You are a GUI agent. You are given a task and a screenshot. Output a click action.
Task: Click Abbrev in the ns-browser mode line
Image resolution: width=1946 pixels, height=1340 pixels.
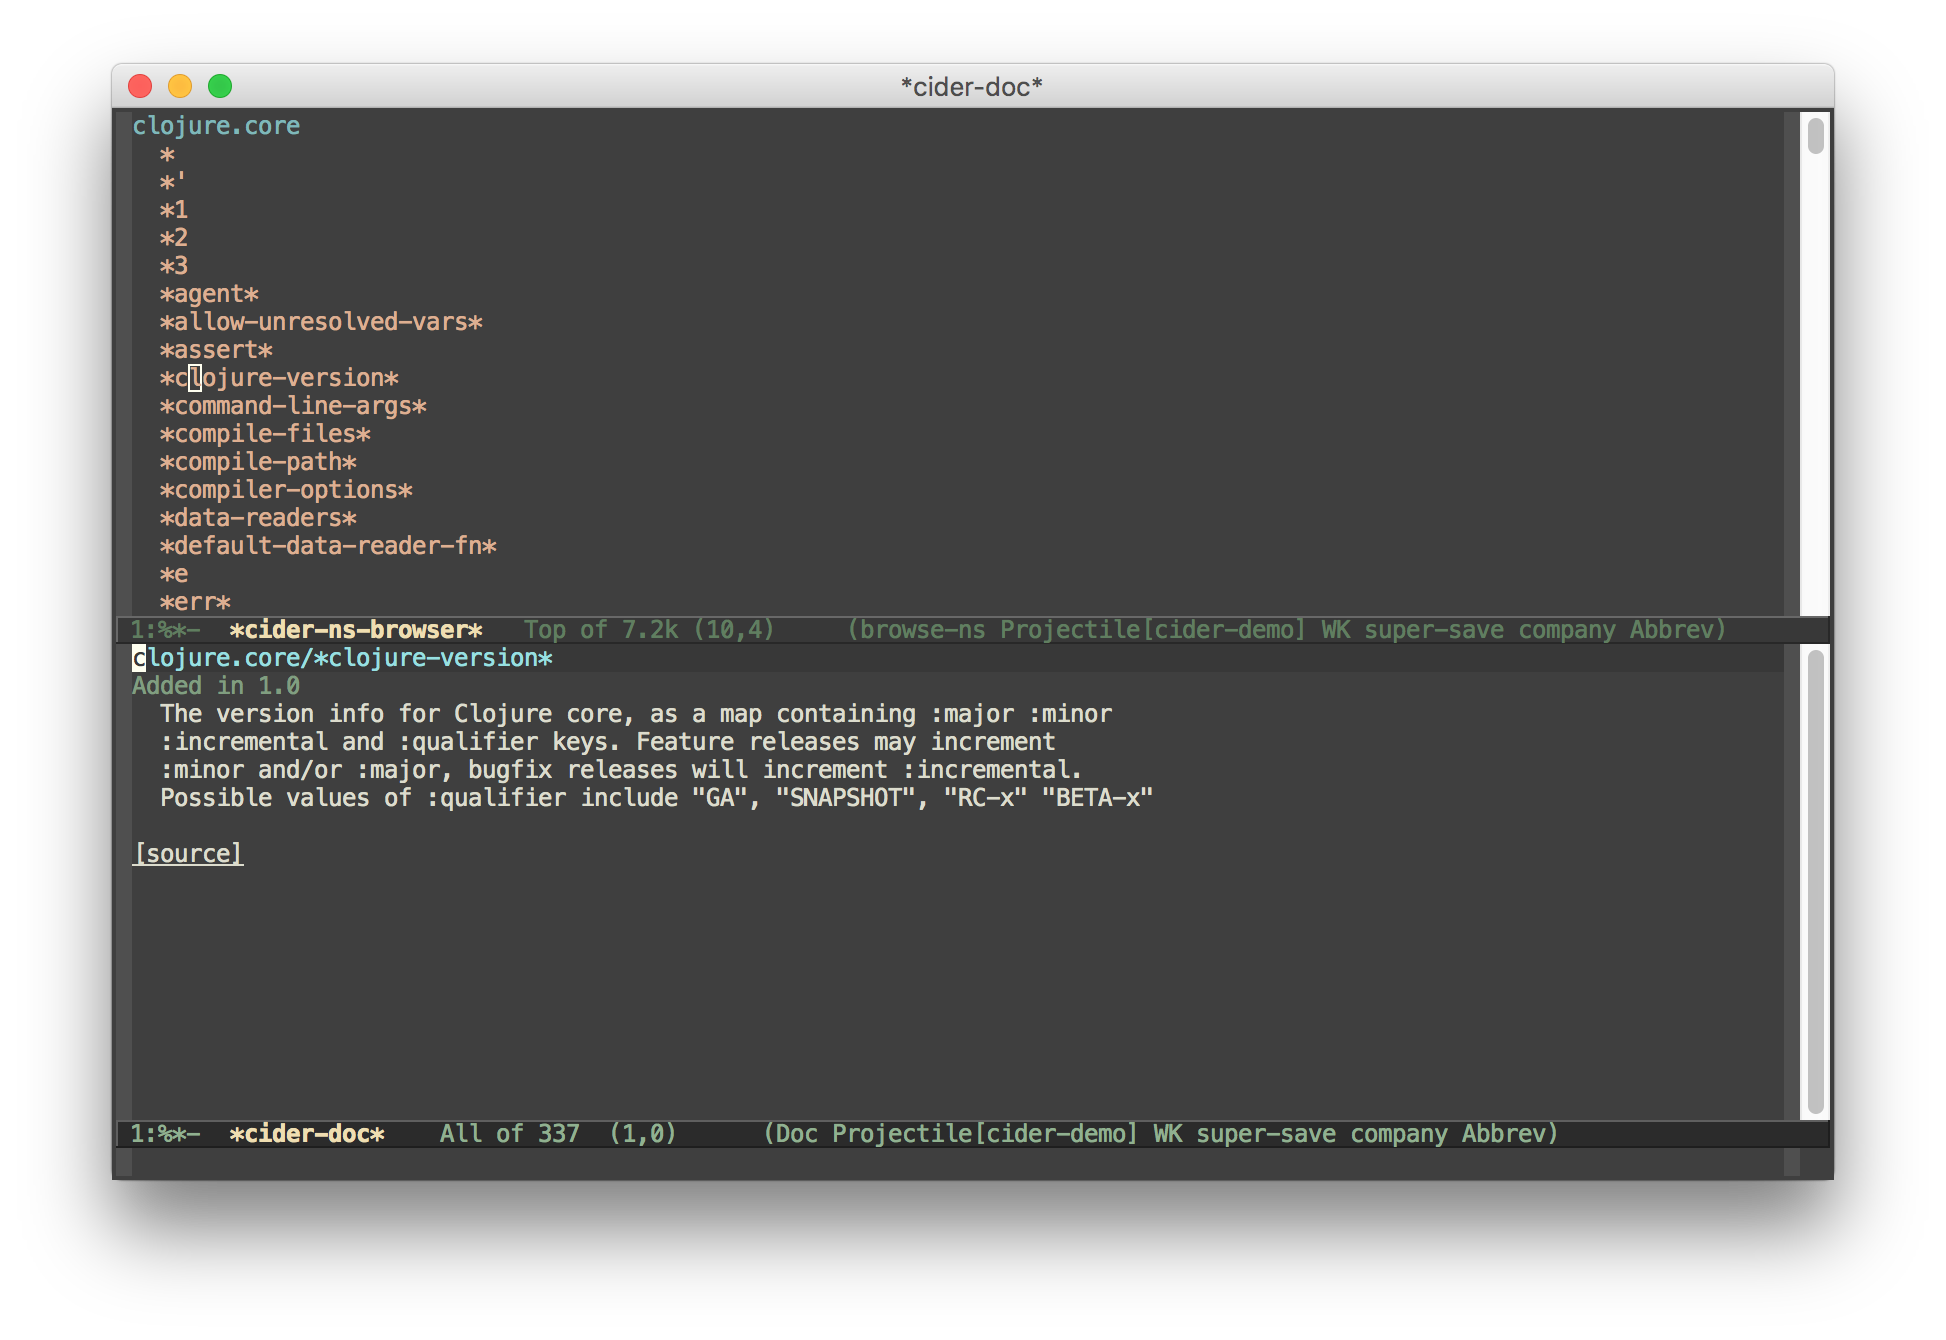[x=1672, y=630]
